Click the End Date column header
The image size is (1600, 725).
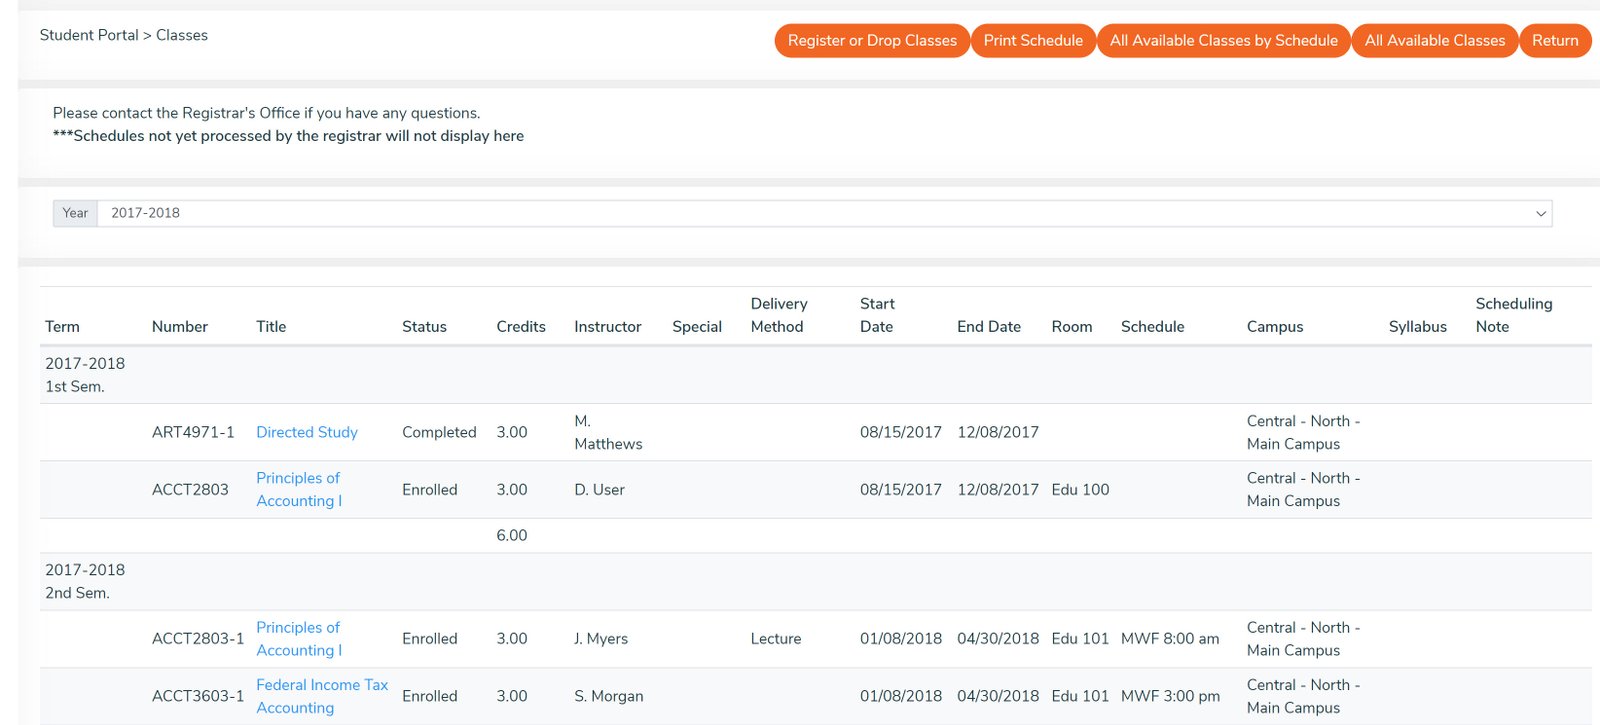[989, 327]
